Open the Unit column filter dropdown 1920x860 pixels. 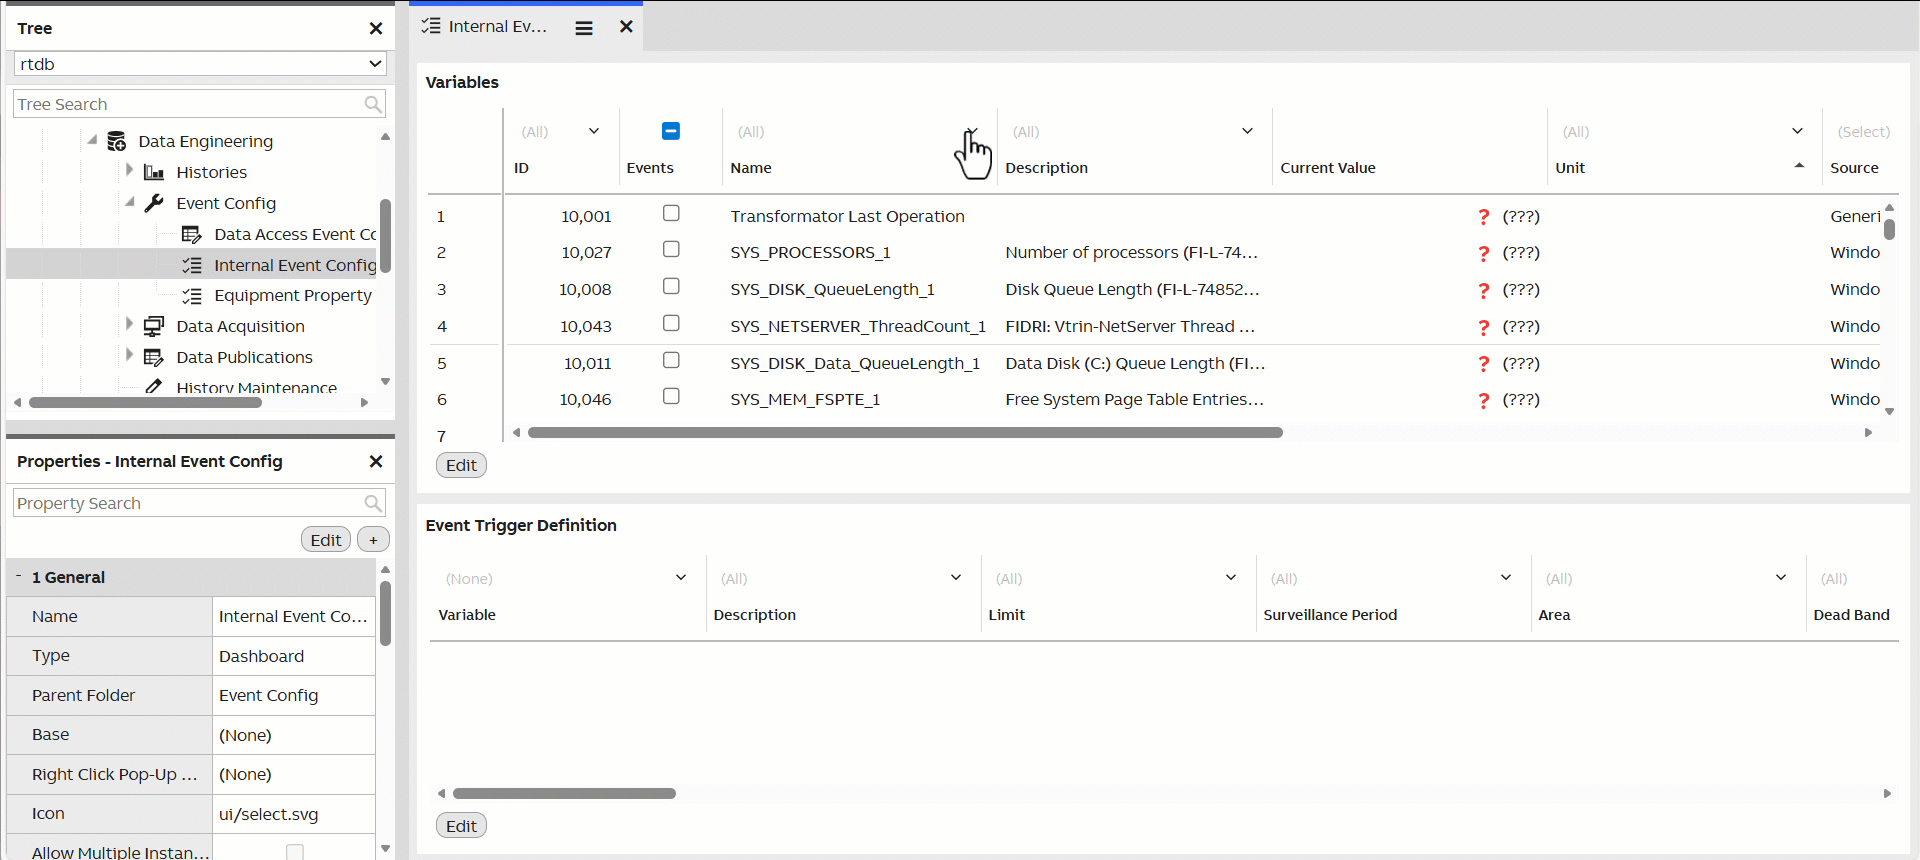[1797, 131]
